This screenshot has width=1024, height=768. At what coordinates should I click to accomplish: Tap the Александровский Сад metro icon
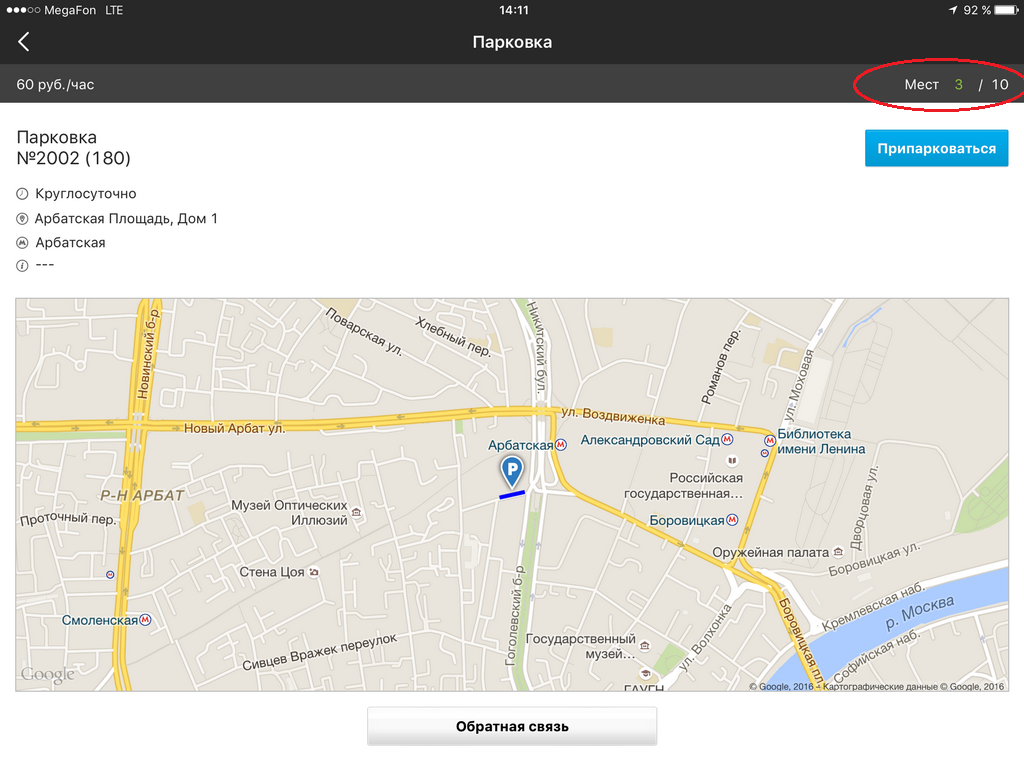click(728, 439)
